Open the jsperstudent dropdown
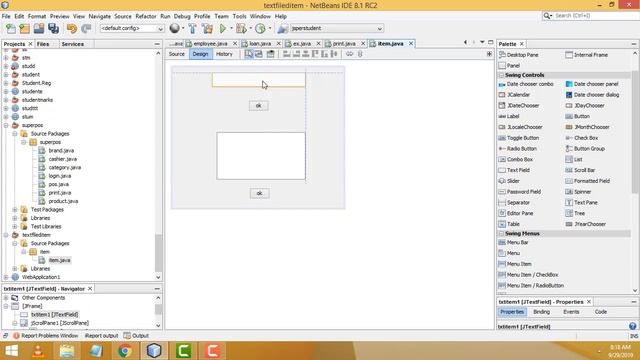The height and width of the screenshot is (360, 640). point(337,29)
